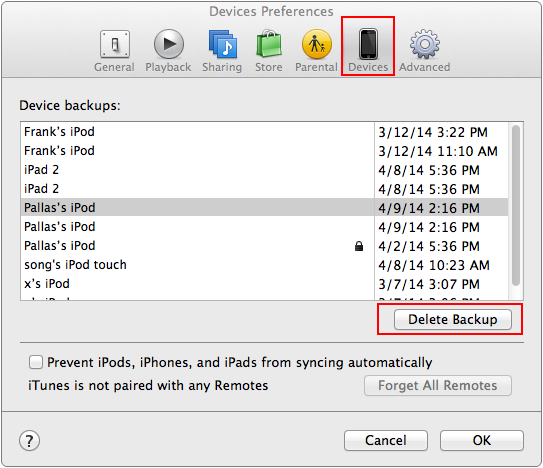The height and width of the screenshot is (468, 543).
Task: Select Frank's iPod backup from 3:22 PM
Action: [x=264, y=132]
